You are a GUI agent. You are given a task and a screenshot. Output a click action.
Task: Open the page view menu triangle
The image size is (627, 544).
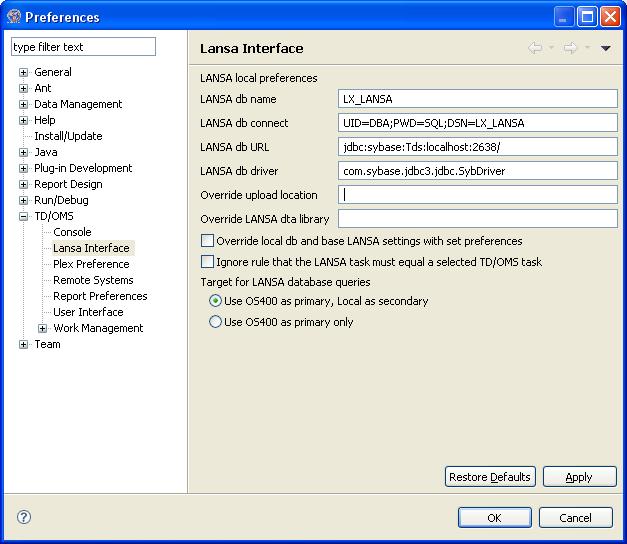pyautogui.click(x=605, y=48)
